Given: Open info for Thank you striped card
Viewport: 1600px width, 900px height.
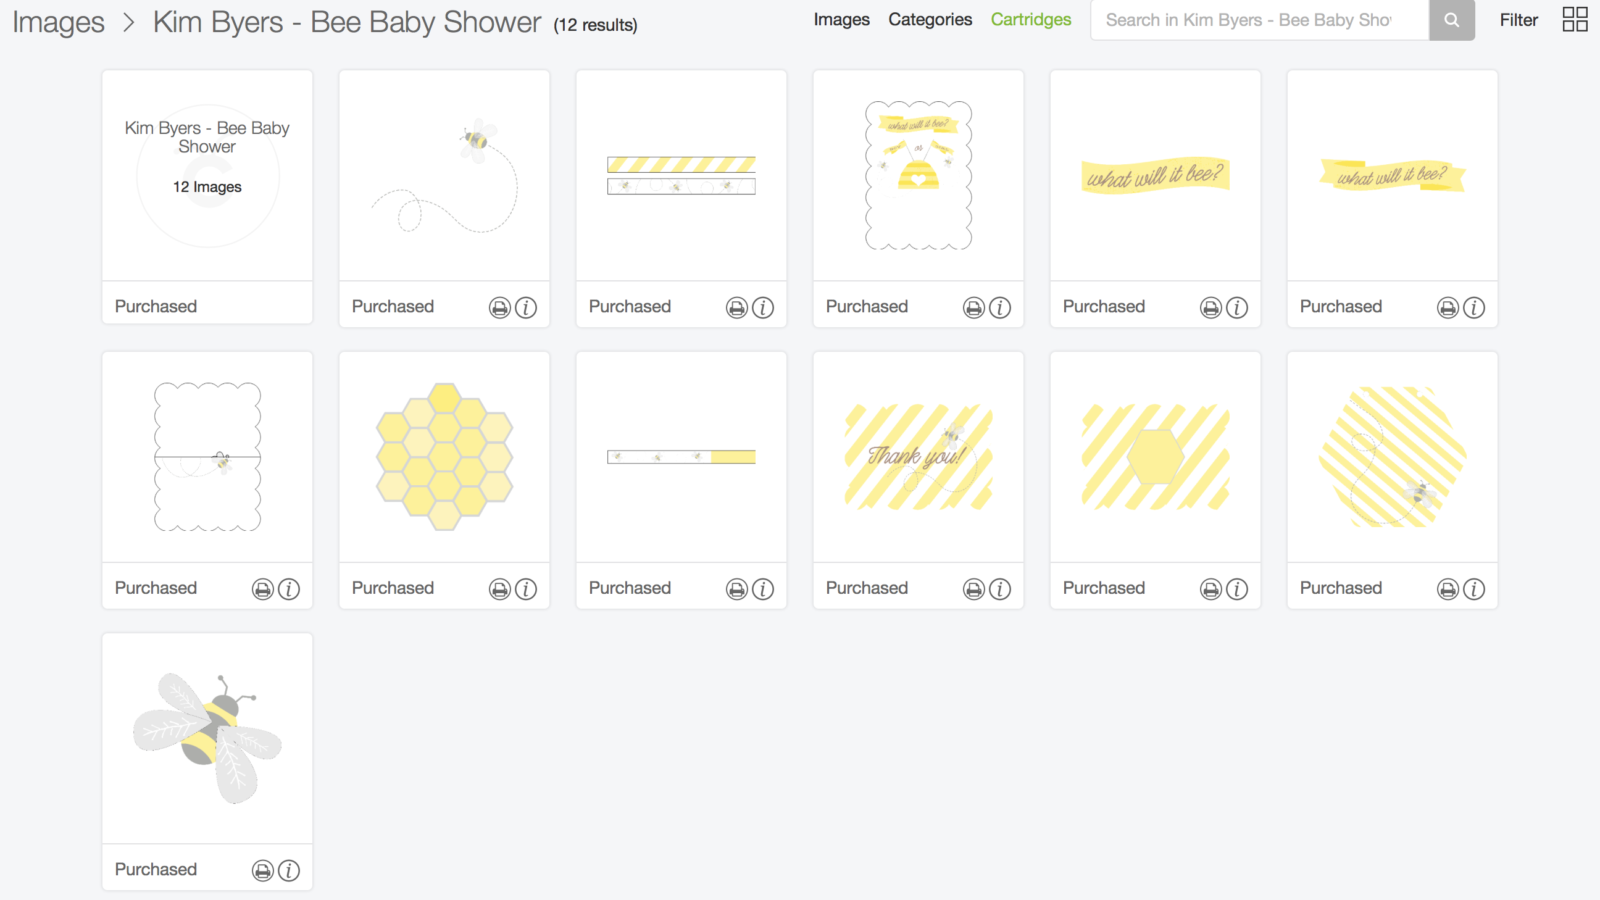Looking at the screenshot, I should pyautogui.click(x=1000, y=590).
